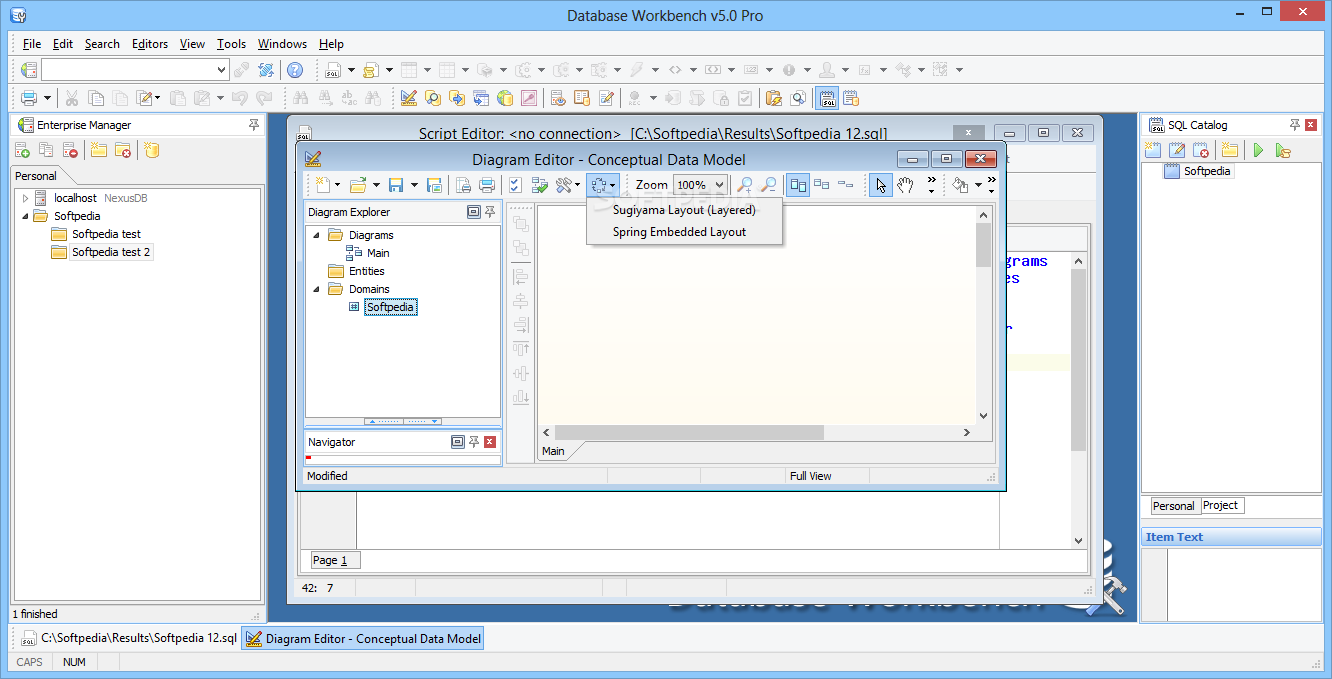
Task: Click the Open folder icon in Diagram Editor
Action: tap(357, 185)
